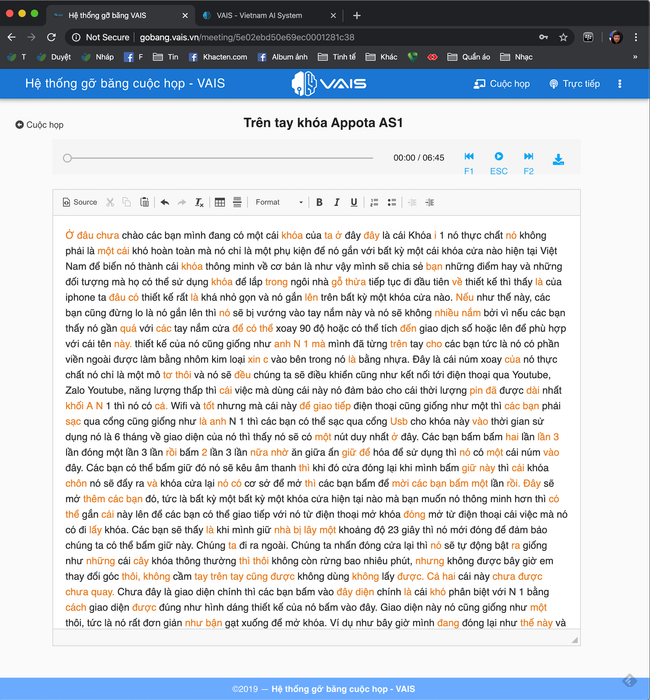Open the Format dropdown
The width and height of the screenshot is (650, 700).
point(279,202)
